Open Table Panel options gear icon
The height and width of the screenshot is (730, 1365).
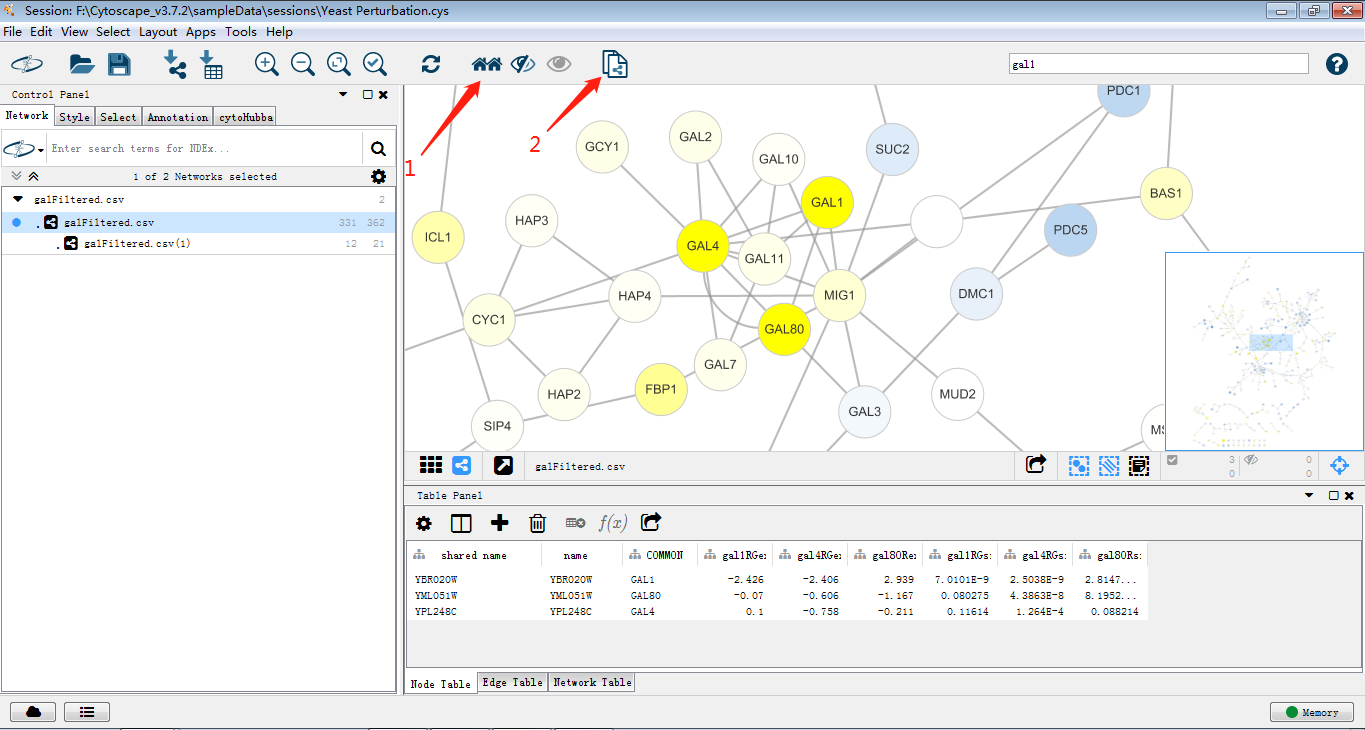click(x=424, y=523)
